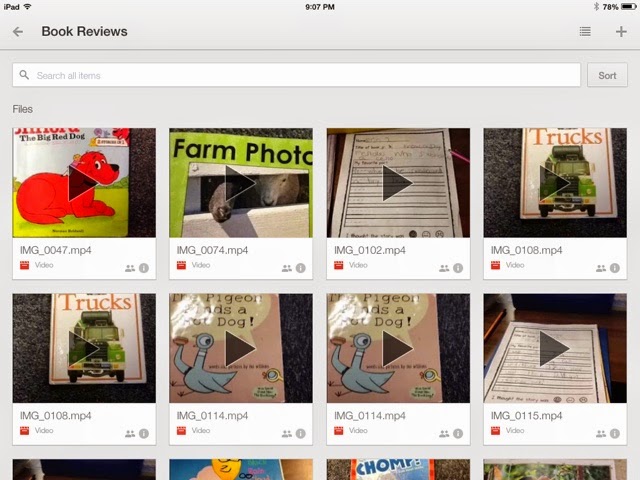Viewport: 640px width, 480px height.
Task: Tap the plus icon to add a new item
Action: (621, 31)
